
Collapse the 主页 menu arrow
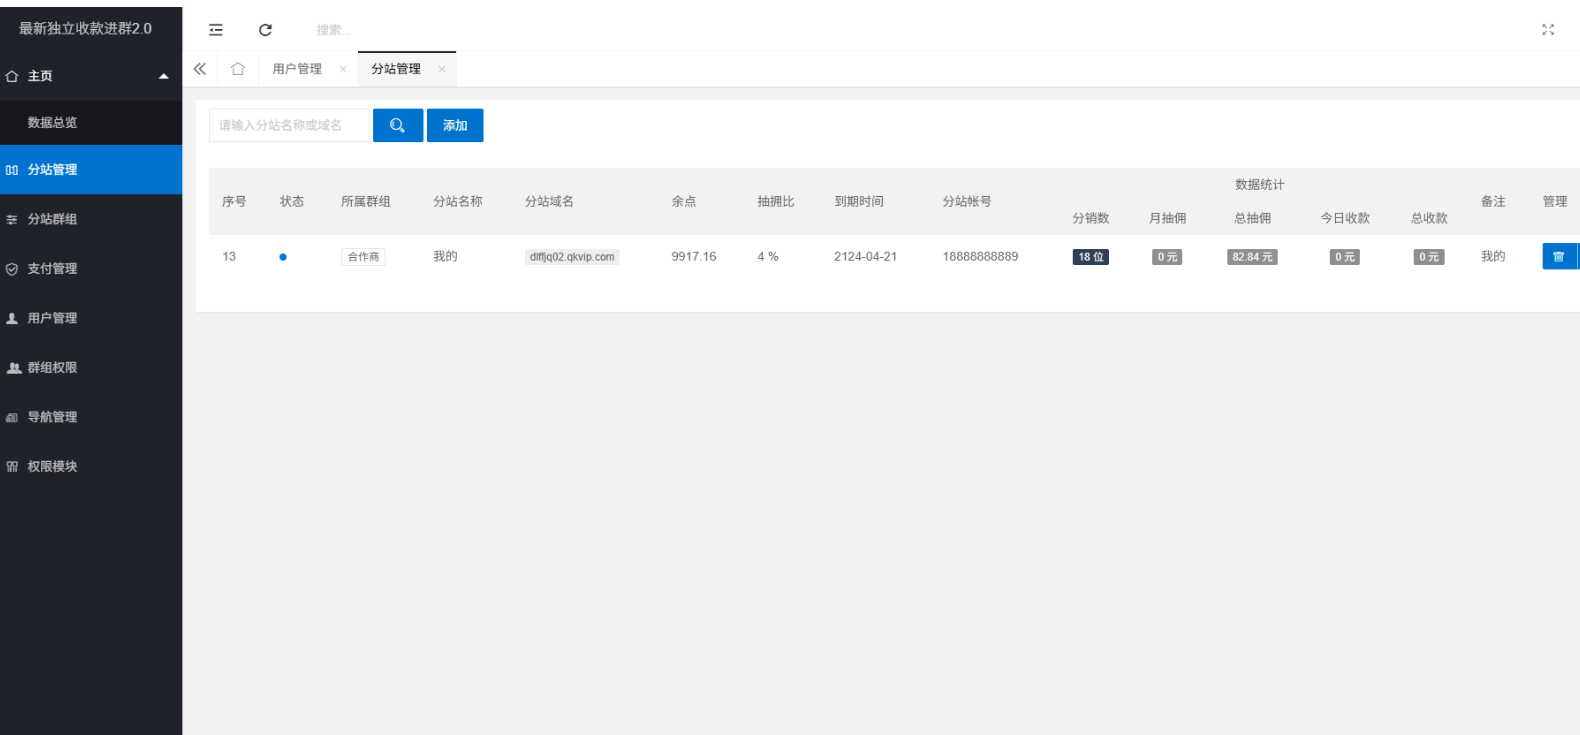(164, 76)
